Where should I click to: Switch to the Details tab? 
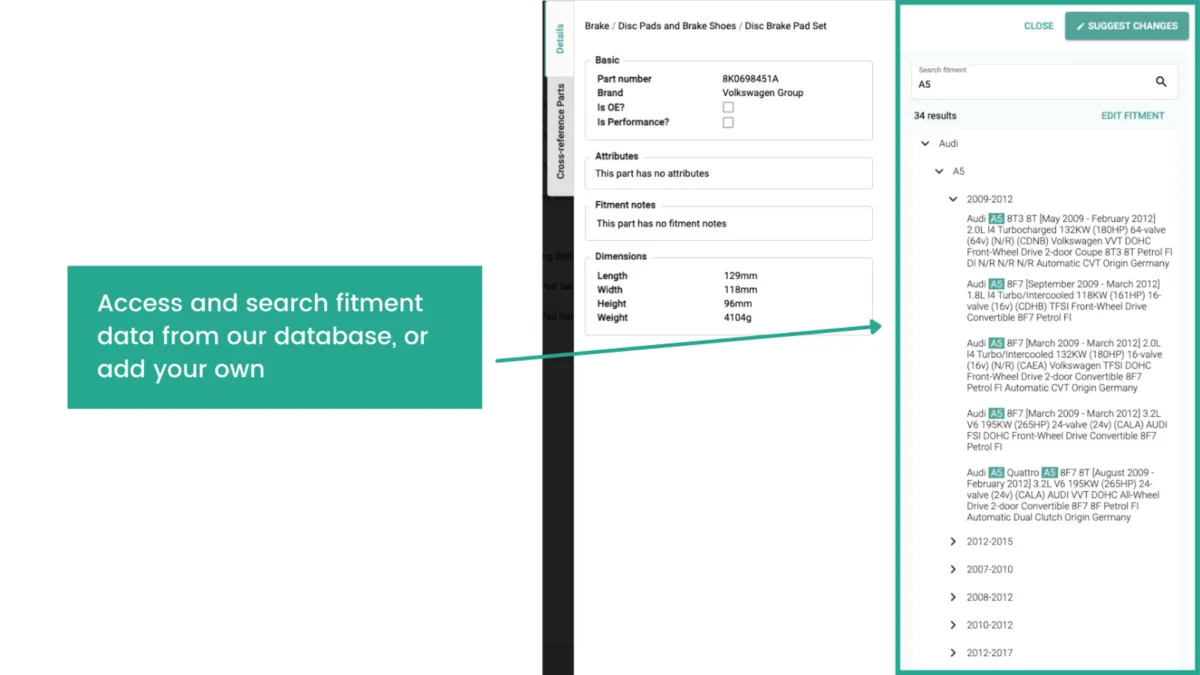(560, 39)
